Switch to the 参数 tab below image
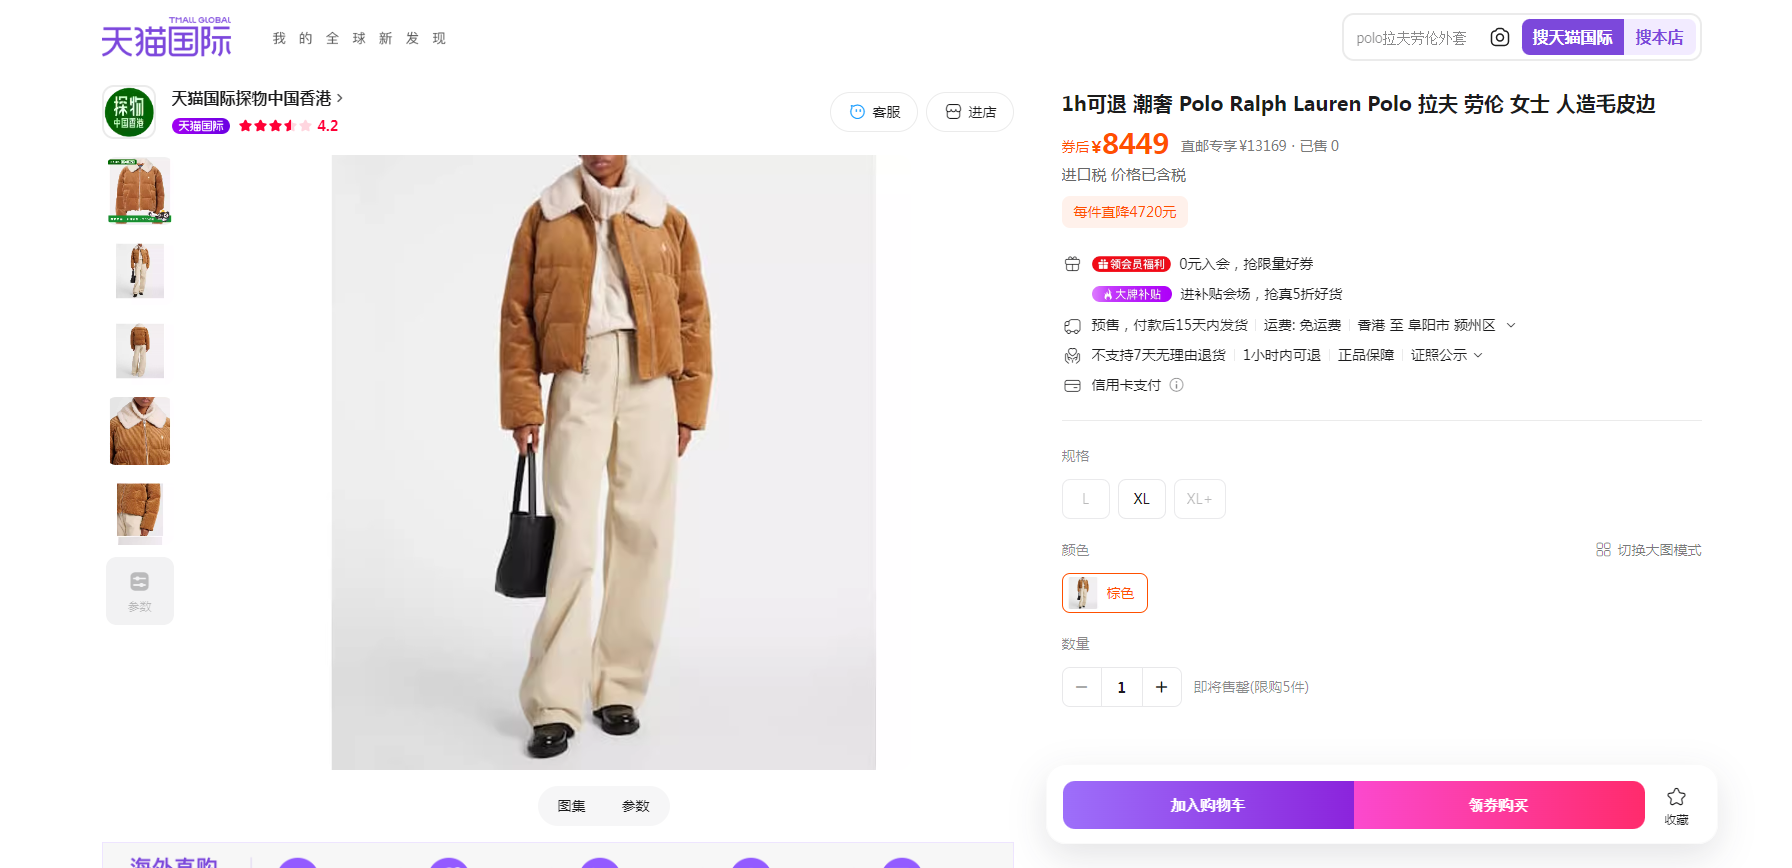 point(636,806)
